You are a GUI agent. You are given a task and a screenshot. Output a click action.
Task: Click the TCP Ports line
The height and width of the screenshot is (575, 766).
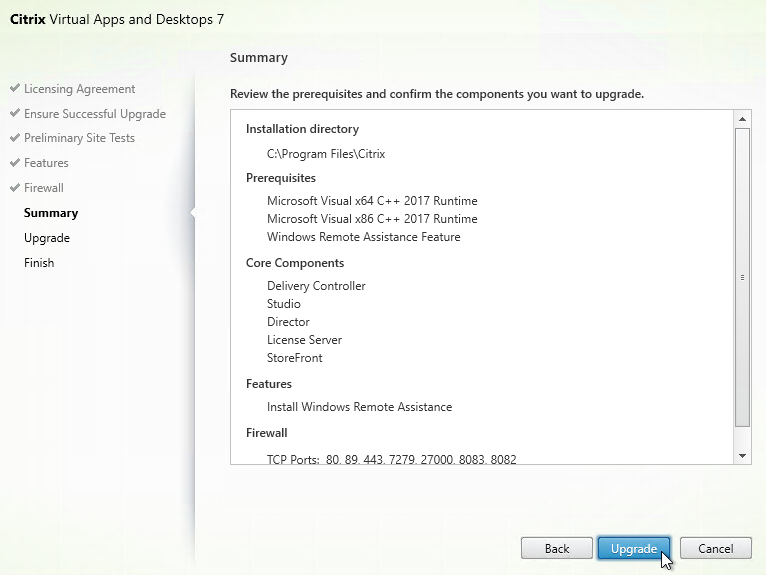391,459
